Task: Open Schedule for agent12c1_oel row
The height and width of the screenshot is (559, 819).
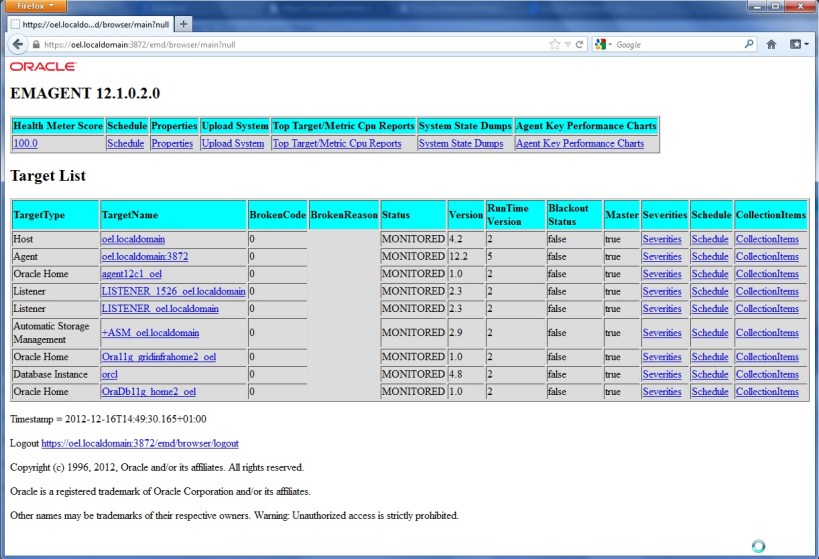Action: click(710, 274)
